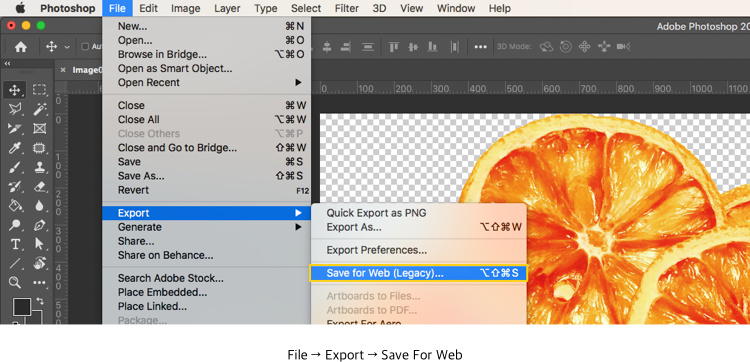This screenshot has height=362, width=750.
Task: Select the Magic Wand tool
Action: click(39, 109)
